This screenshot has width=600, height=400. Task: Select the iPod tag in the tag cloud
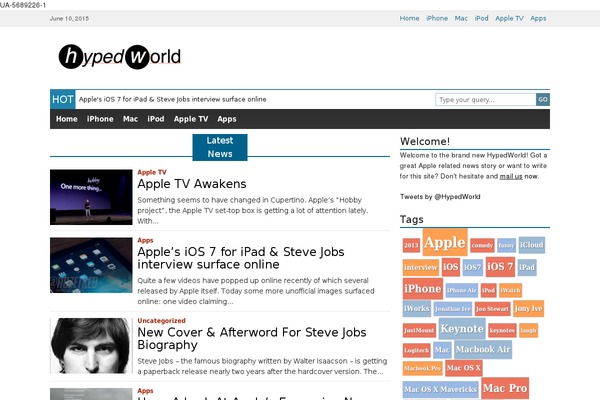pos(489,291)
